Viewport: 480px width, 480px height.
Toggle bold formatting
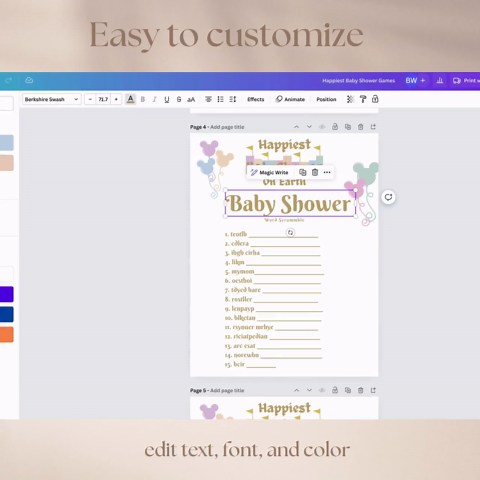[143, 99]
